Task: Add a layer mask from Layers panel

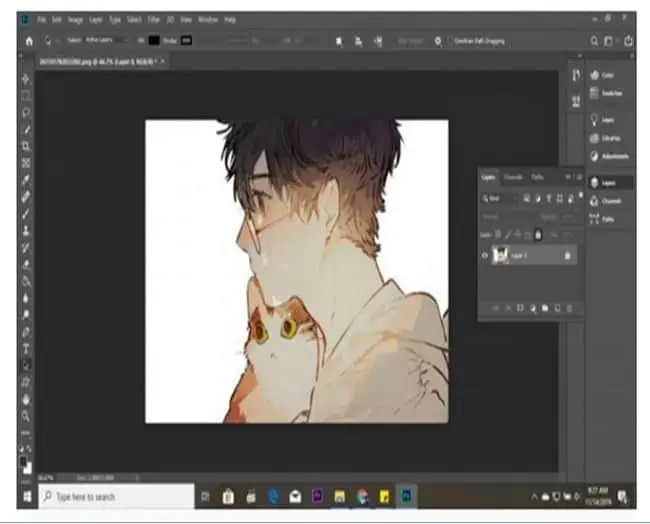Action: (x=520, y=308)
